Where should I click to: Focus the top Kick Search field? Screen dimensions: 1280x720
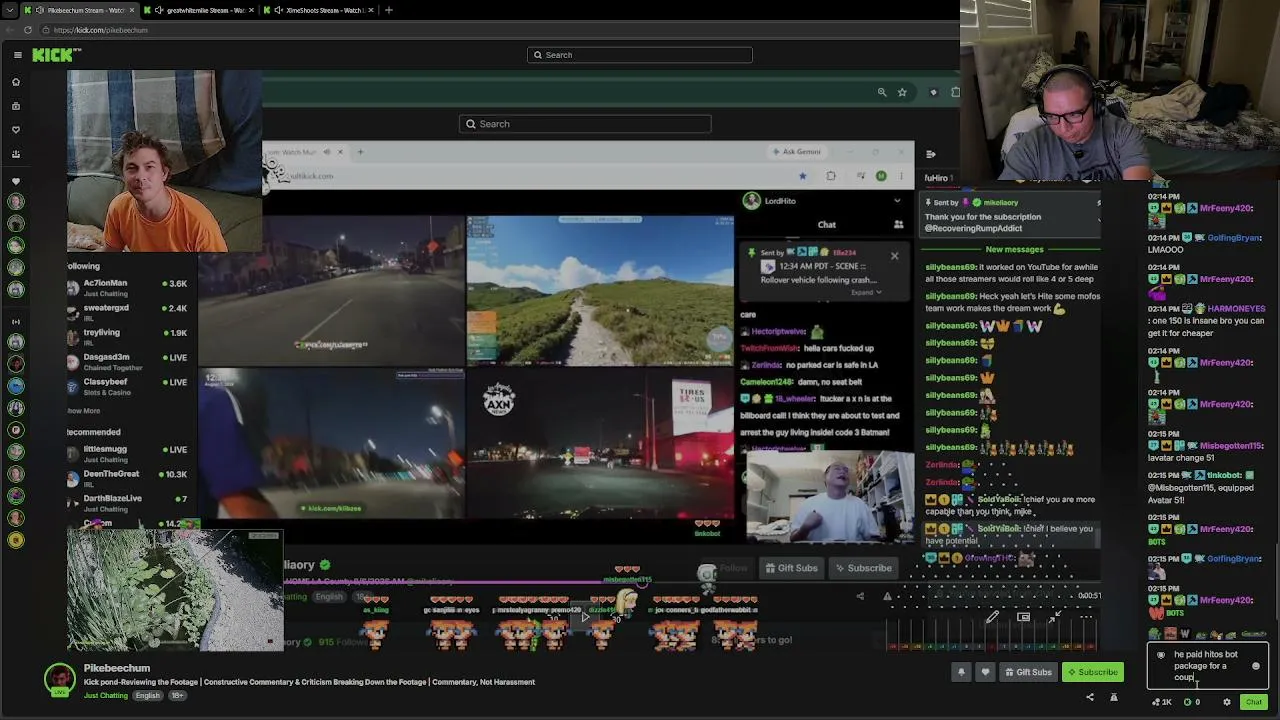(x=640, y=55)
